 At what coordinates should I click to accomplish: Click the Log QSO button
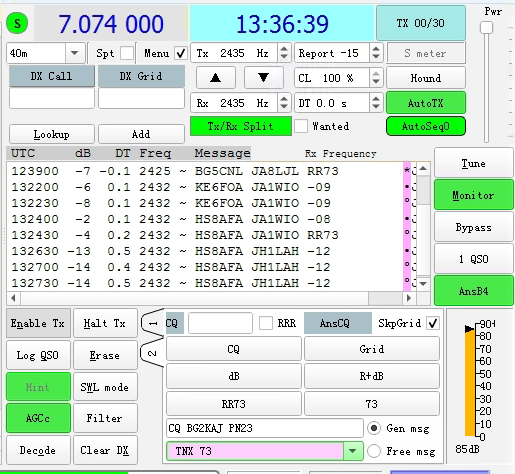[38, 355]
